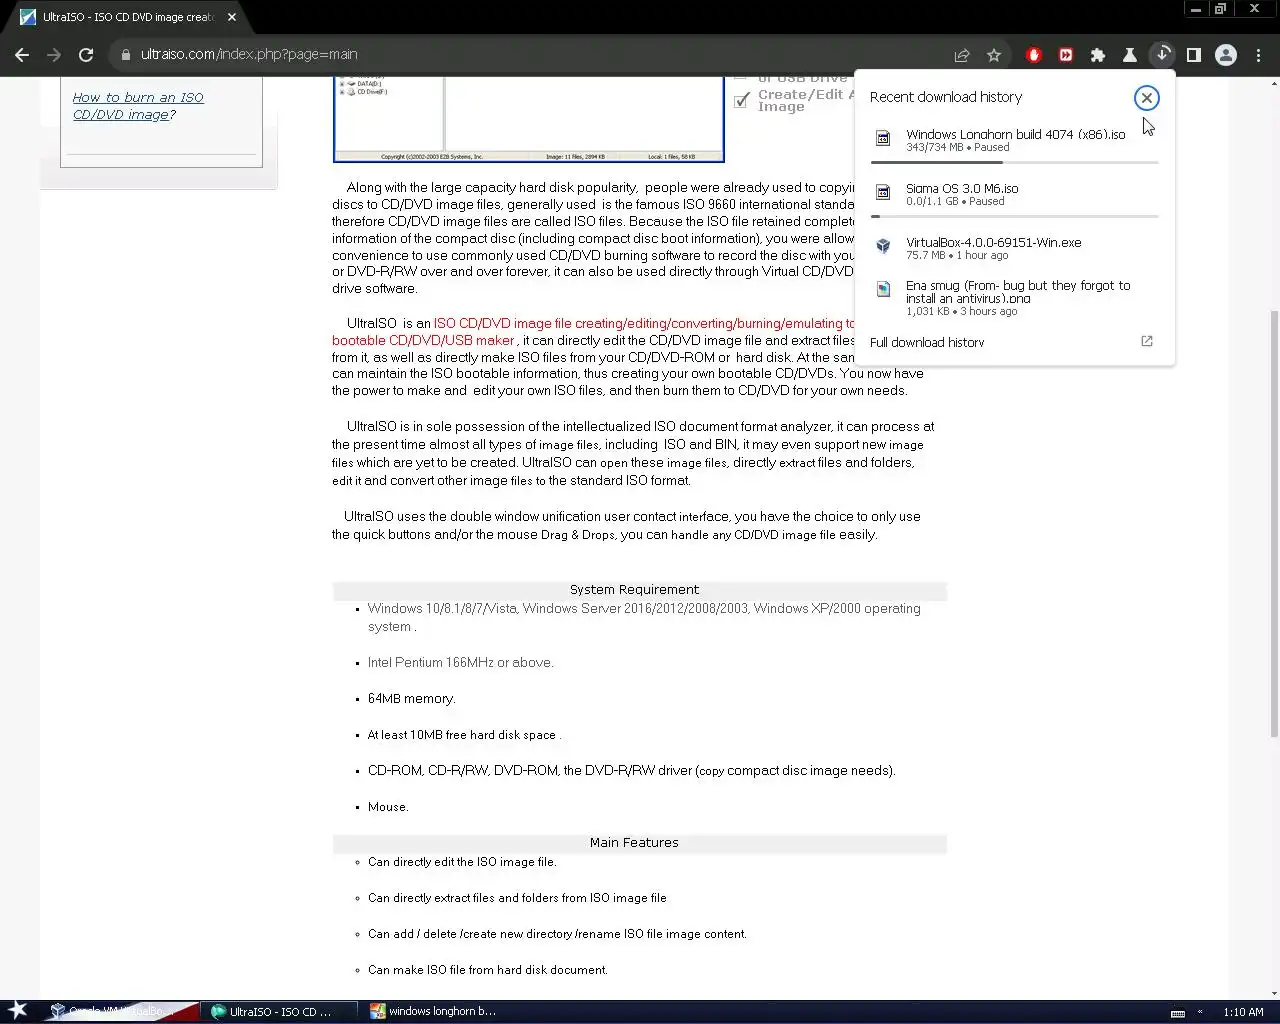
Task: Click the VirtualBox installer file icon
Action: [883, 245]
